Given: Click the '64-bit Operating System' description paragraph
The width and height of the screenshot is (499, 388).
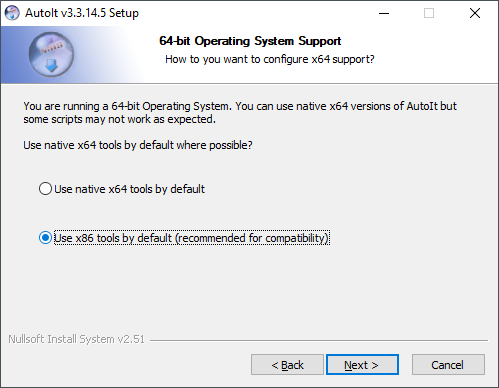Looking at the screenshot, I should pos(240,112).
